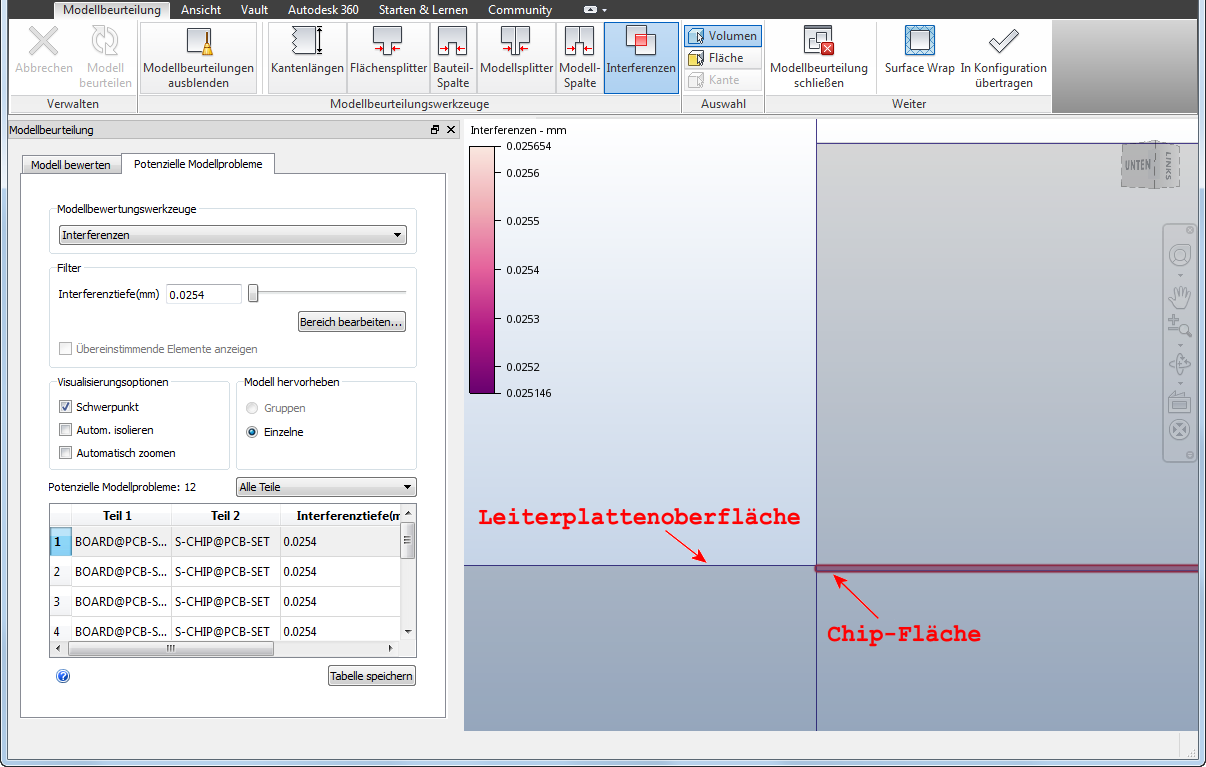The image size is (1206, 767).
Task: Click the Look At view icon
Action: [x=1180, y=401]
